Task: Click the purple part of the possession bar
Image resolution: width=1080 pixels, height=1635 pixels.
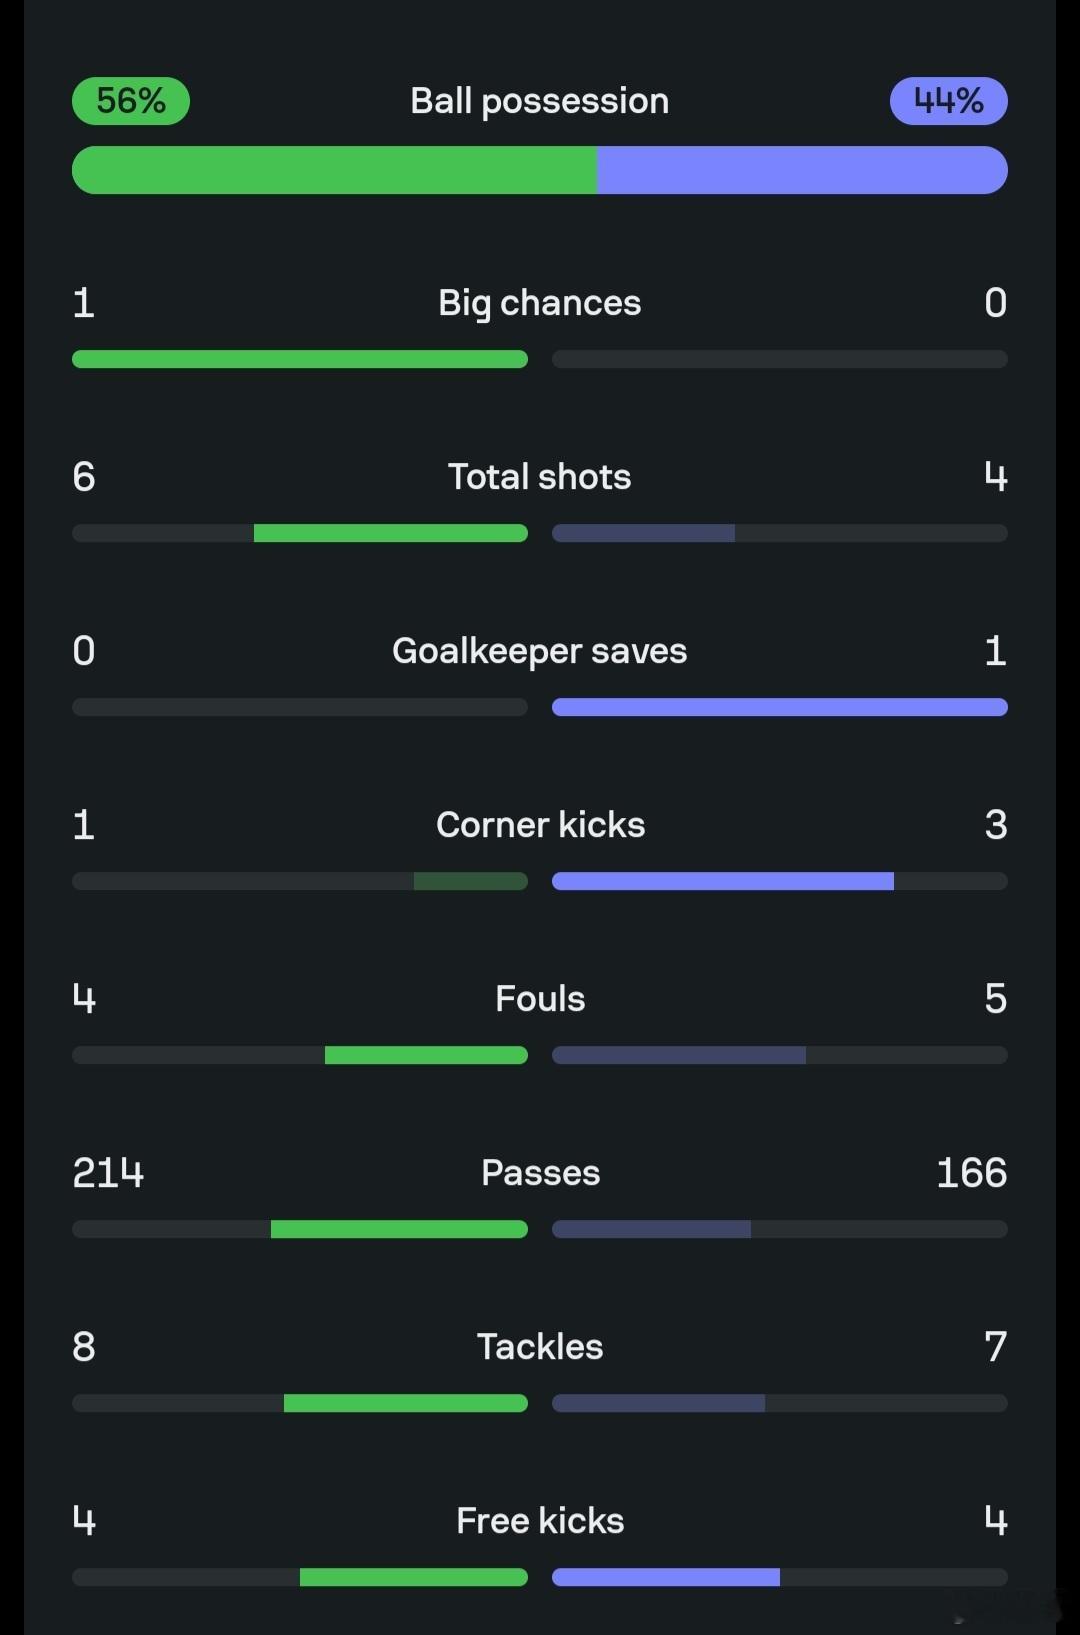Action: tap(802, 170)
